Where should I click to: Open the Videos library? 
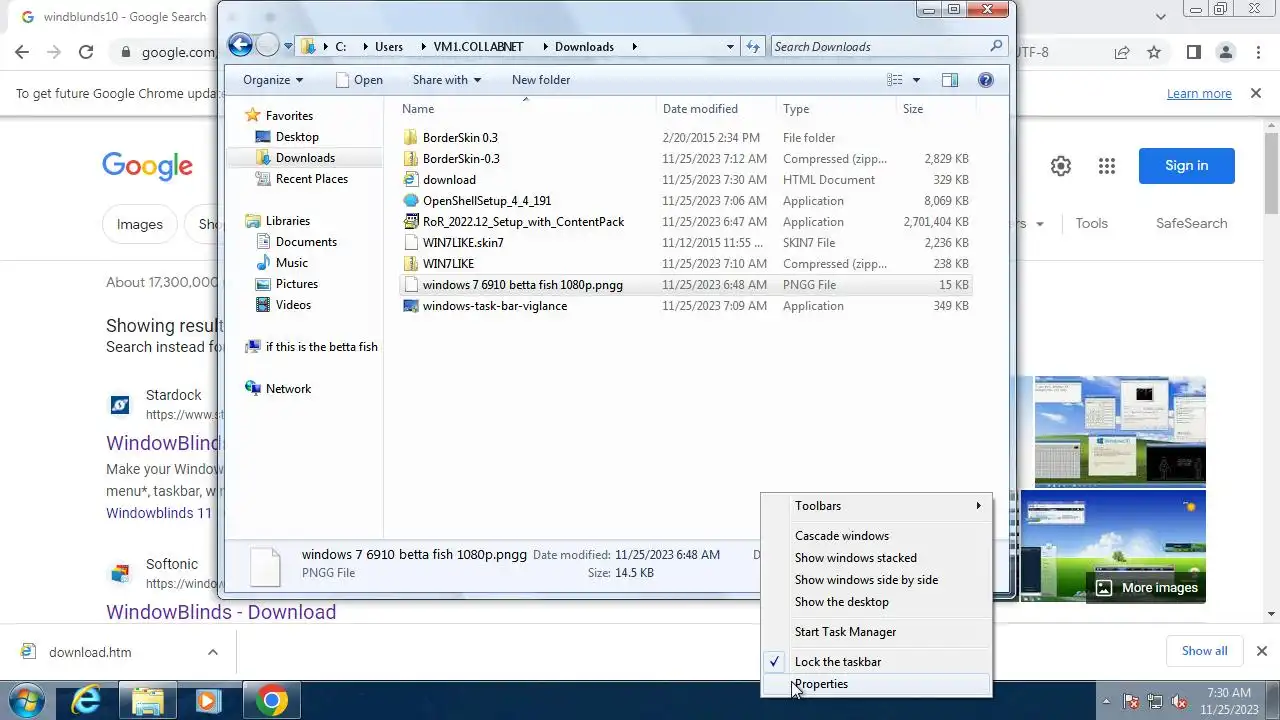tap(293, 305)
